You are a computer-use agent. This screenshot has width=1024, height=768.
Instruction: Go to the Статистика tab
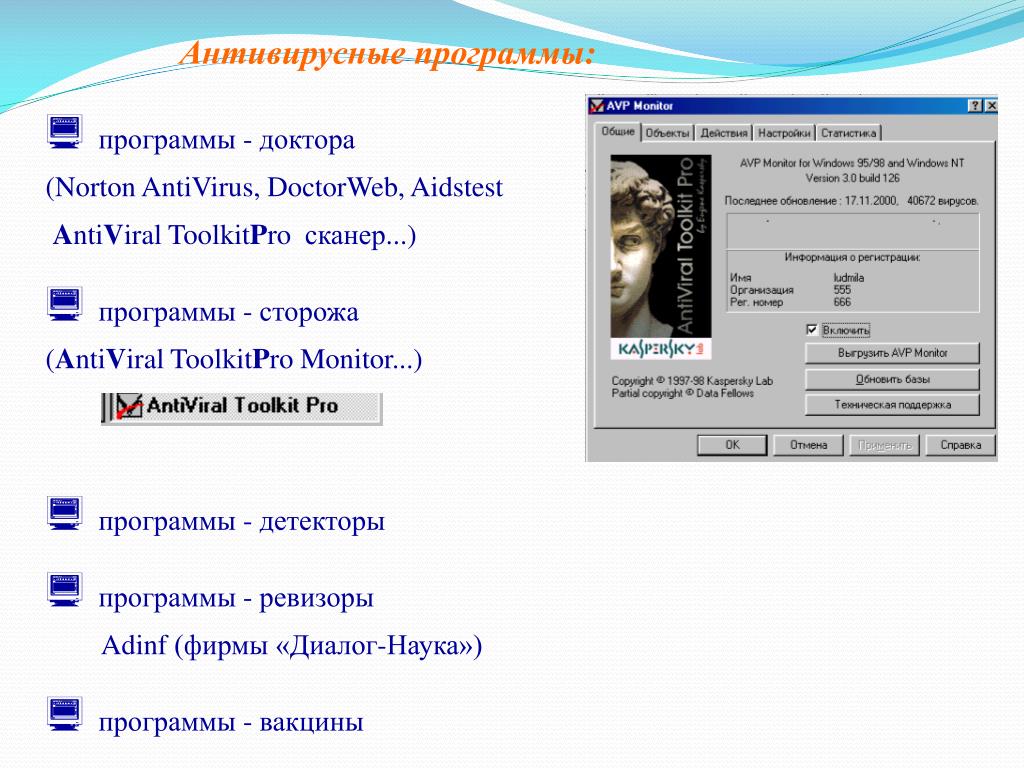[x=848, y=133]
